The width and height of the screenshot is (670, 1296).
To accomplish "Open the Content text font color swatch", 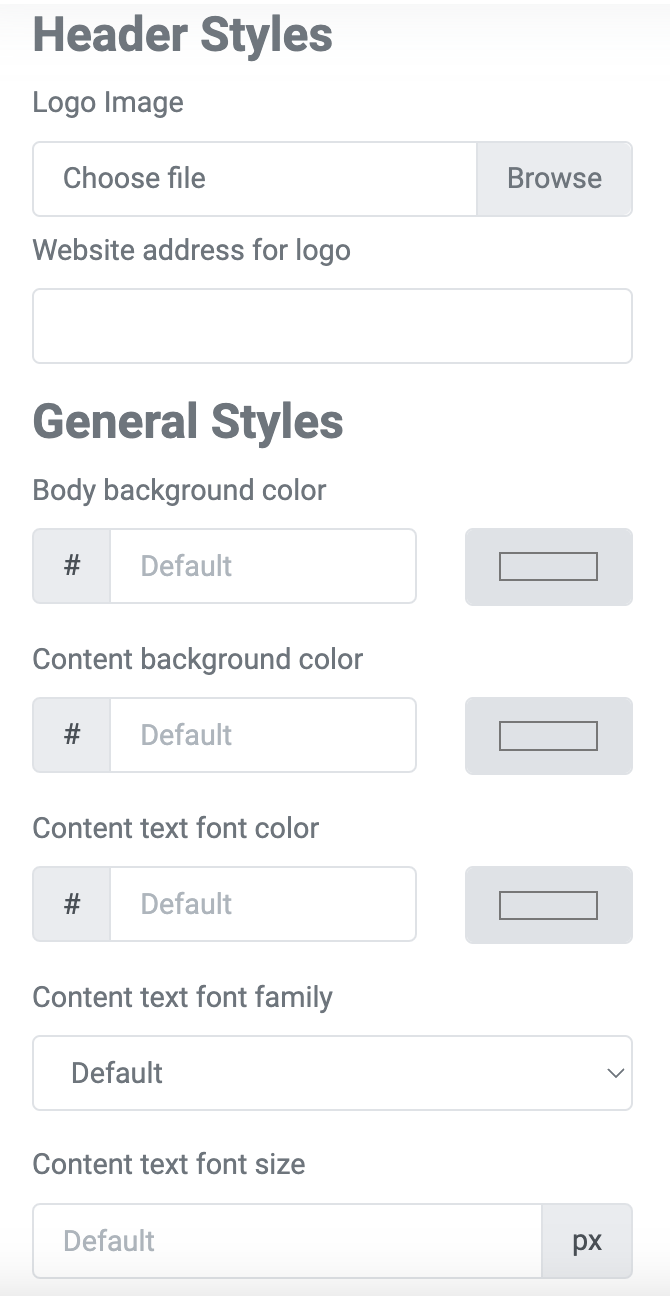I will pos(549,905).
